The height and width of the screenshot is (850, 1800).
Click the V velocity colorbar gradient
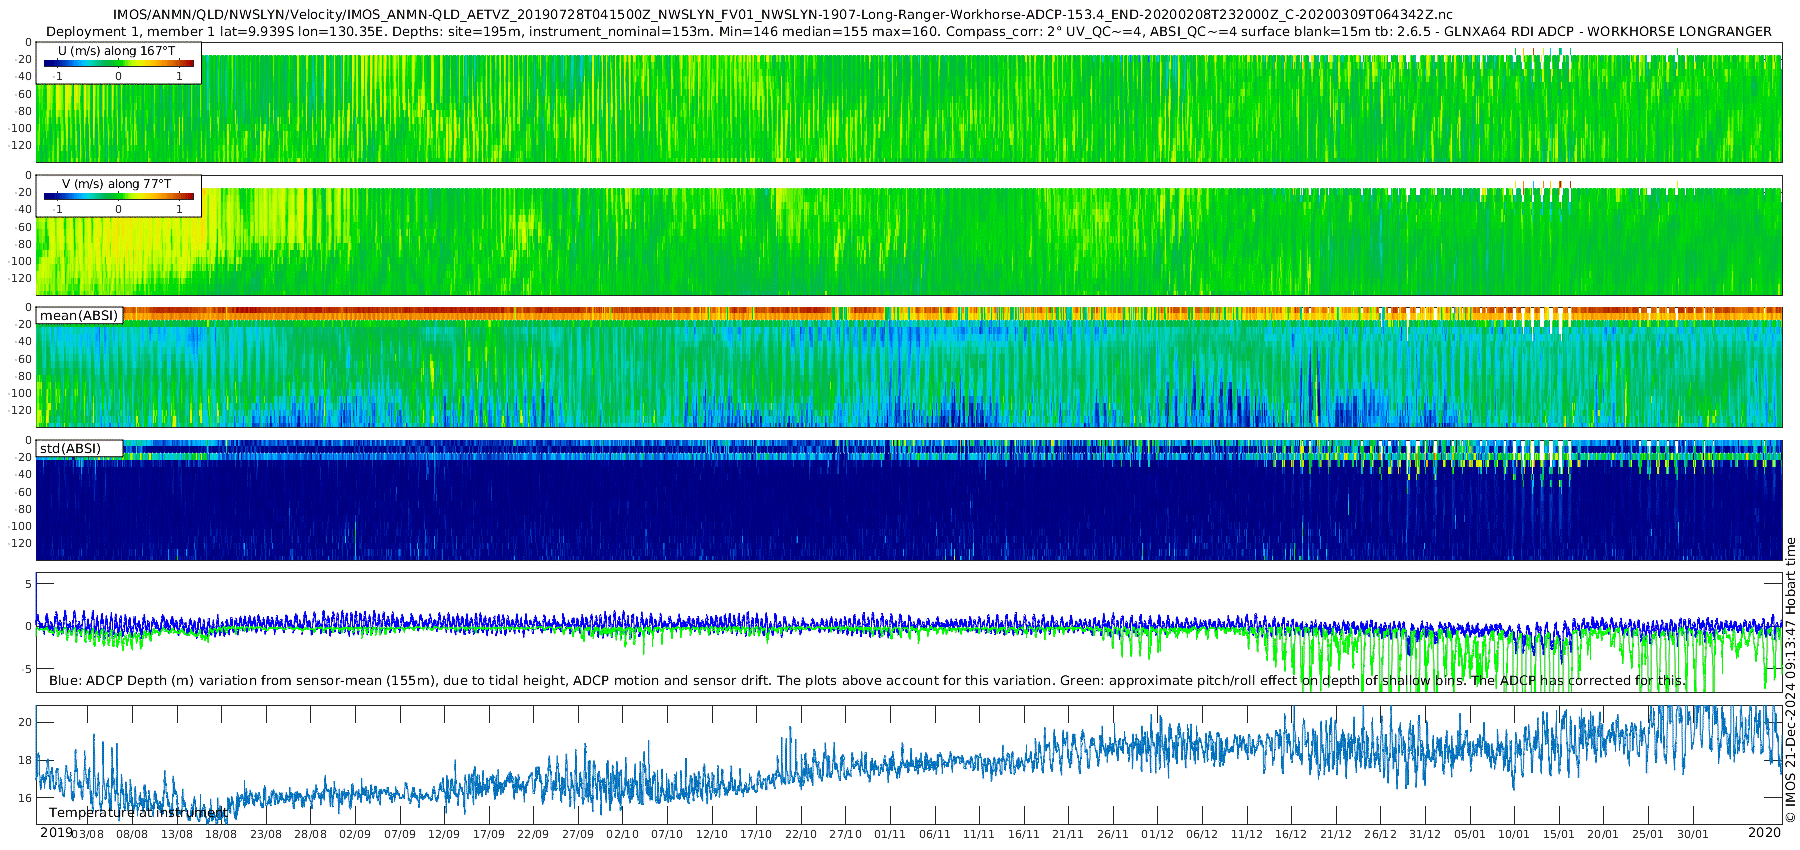(119, 196)
